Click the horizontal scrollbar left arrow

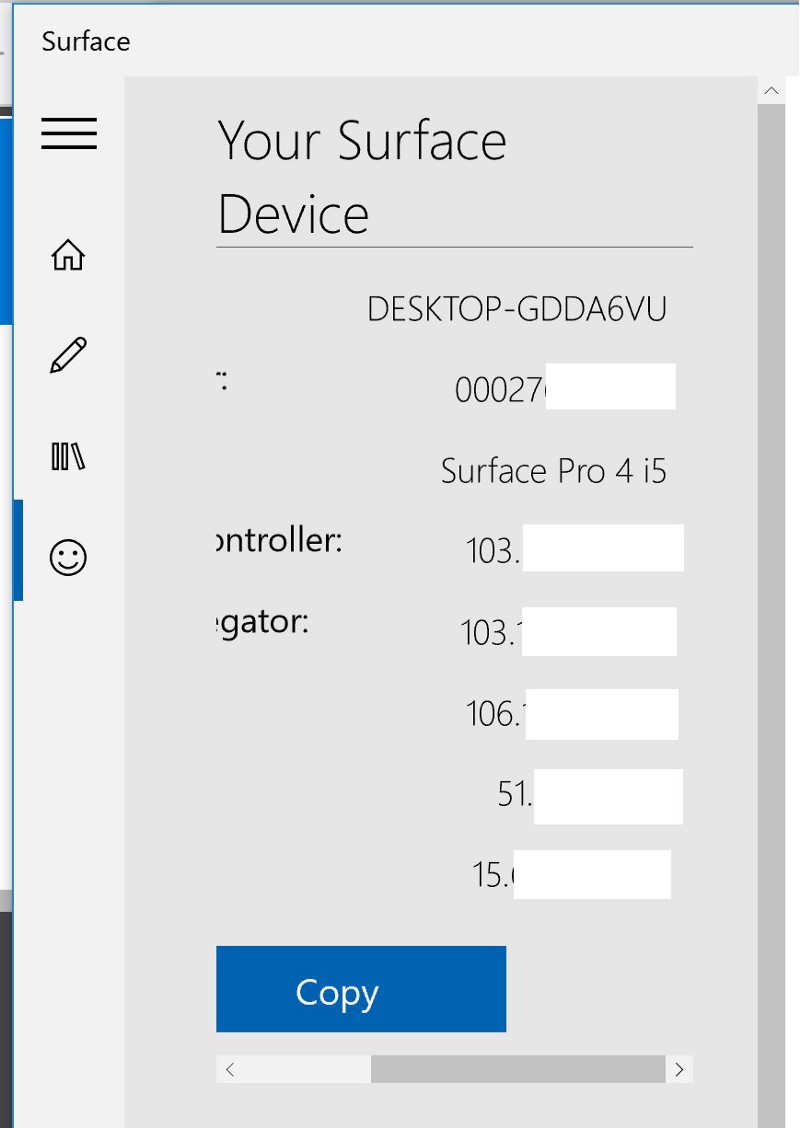pos(230,1070)
